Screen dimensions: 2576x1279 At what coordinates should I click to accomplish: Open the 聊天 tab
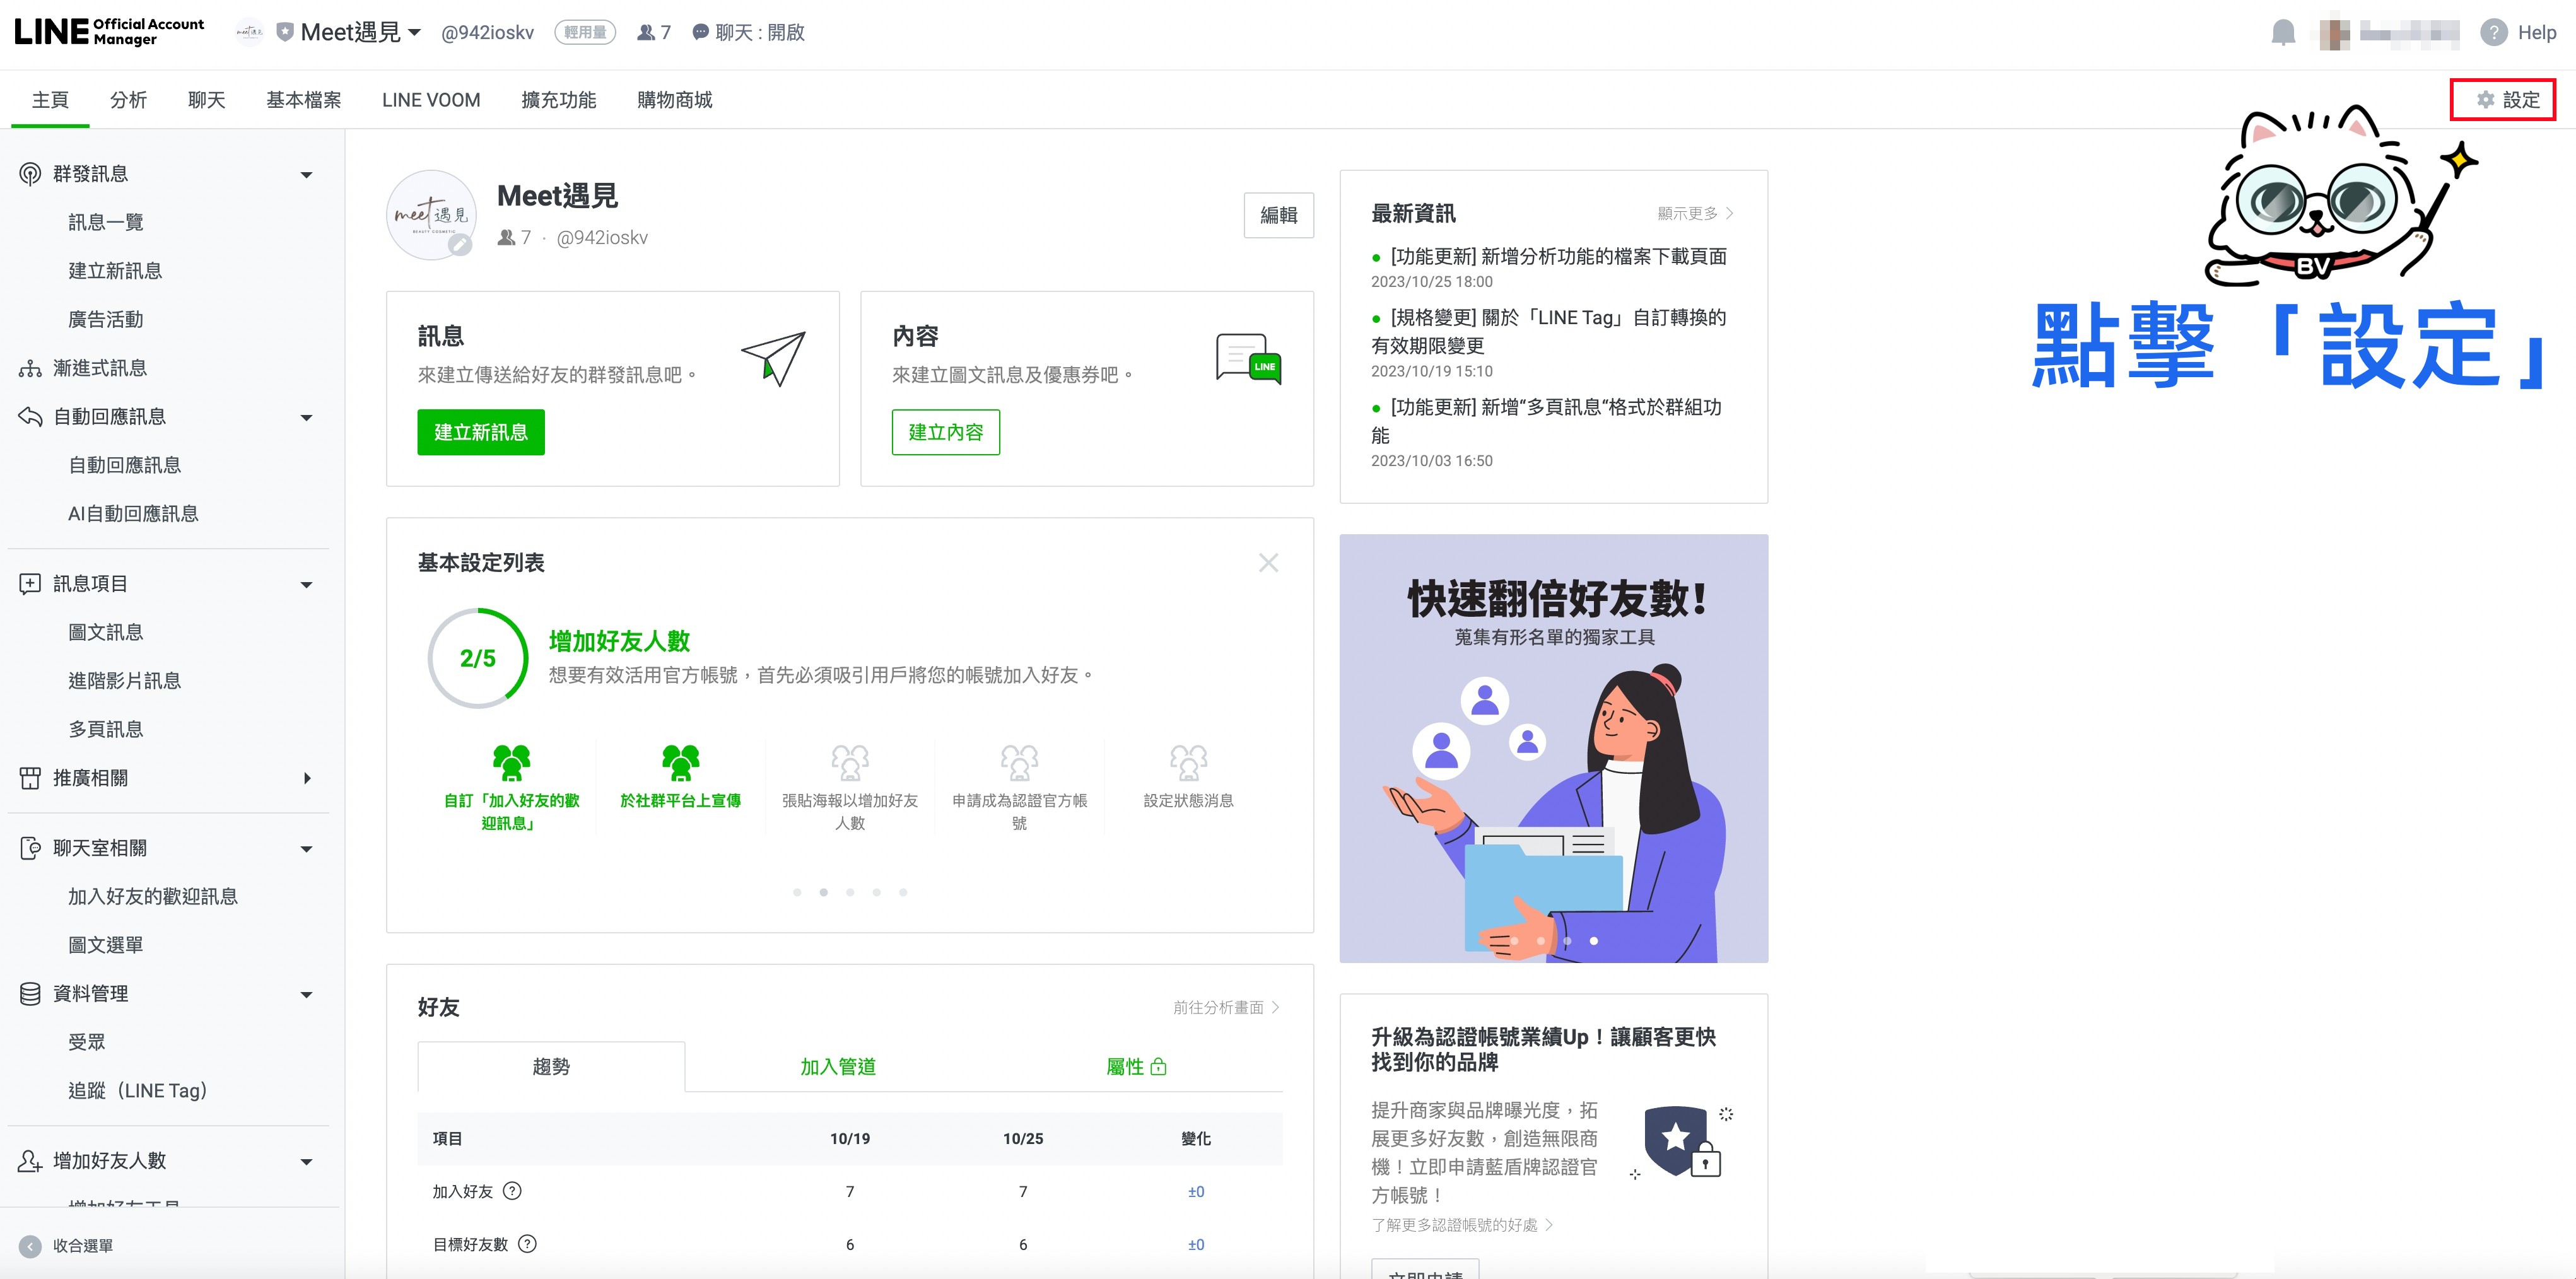(x=206, y=100)
